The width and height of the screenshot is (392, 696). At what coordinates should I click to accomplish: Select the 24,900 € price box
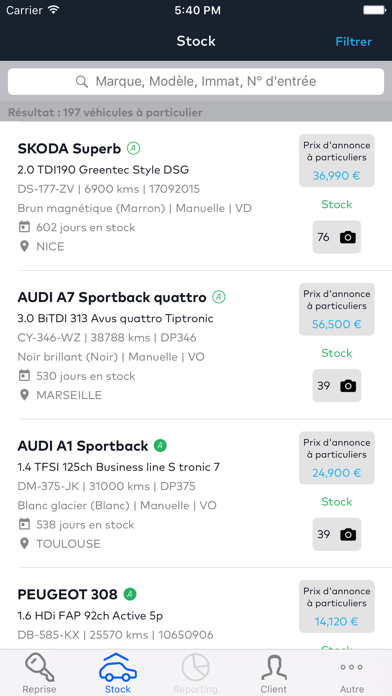337,458
